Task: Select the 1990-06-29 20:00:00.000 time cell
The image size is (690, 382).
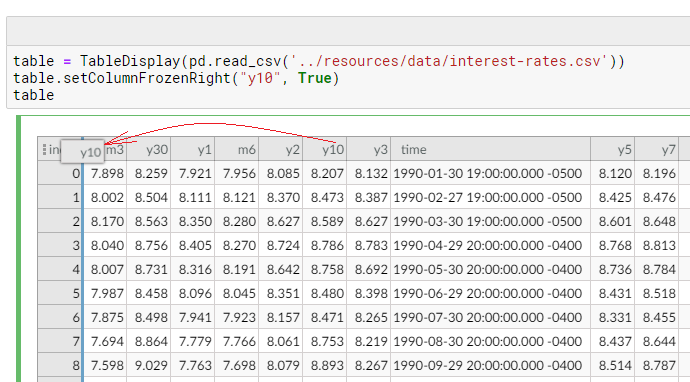Action: coord(491,293)
